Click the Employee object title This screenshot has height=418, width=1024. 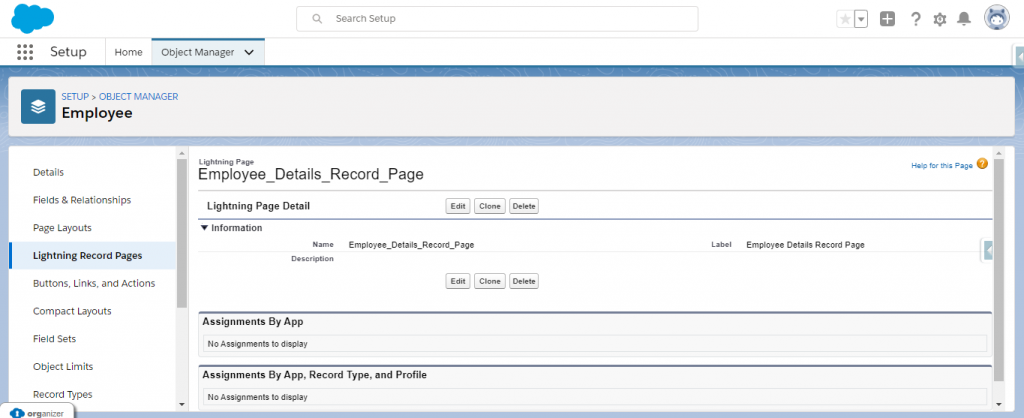point(97,113)
